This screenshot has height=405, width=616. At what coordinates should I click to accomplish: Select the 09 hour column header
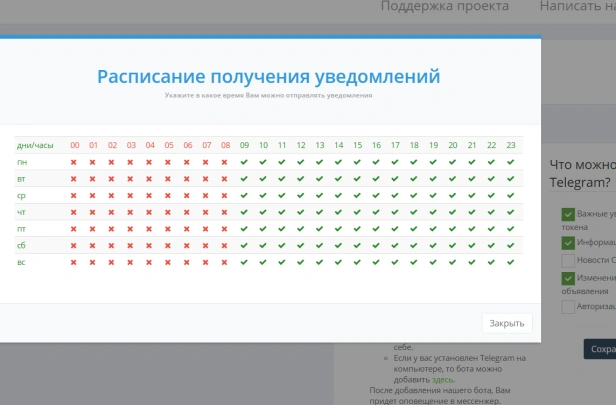[x=244, y=145]
